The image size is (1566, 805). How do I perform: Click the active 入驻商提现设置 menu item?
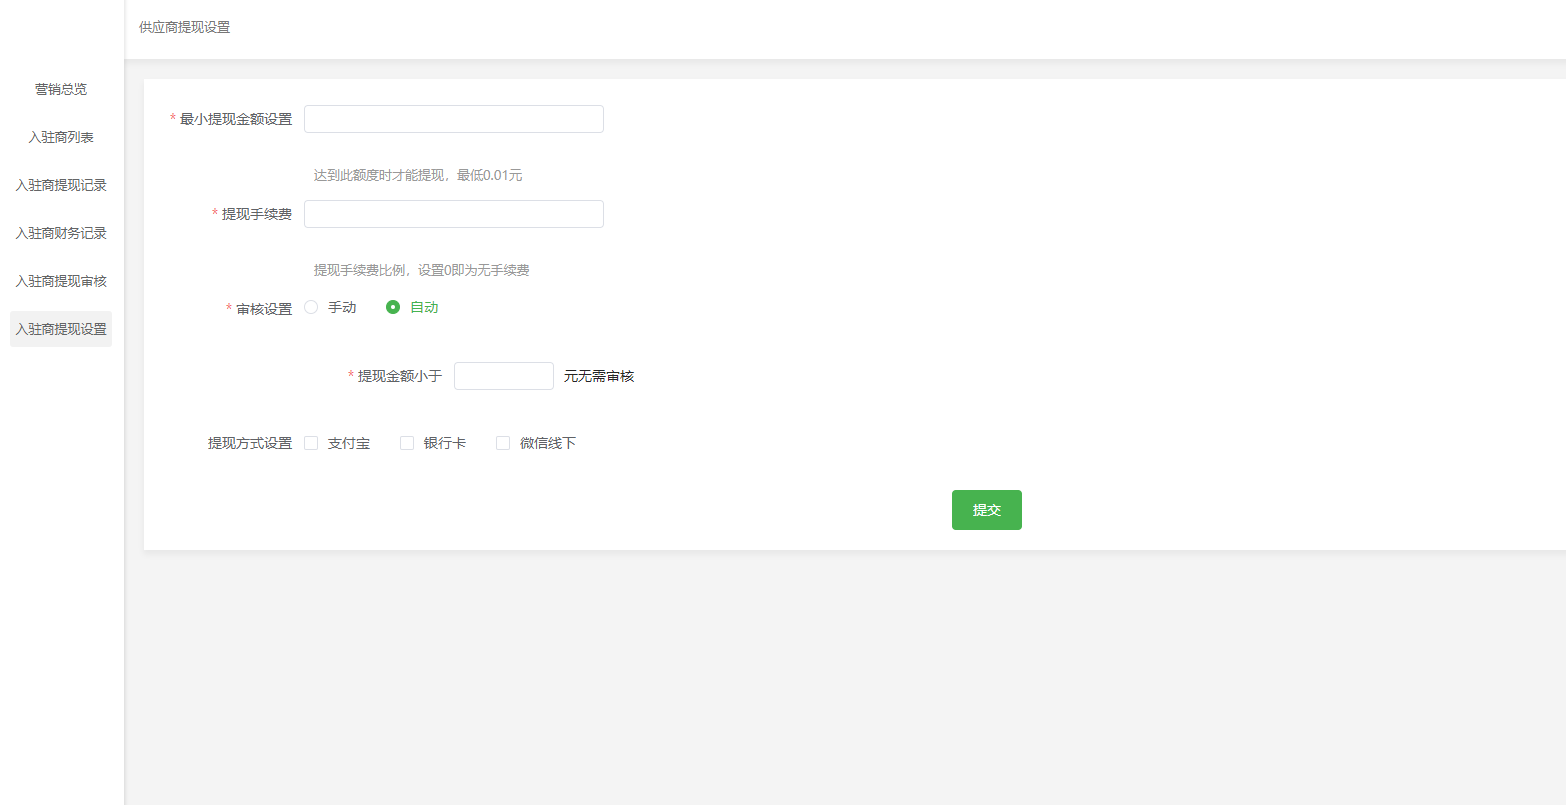[61, 329]
